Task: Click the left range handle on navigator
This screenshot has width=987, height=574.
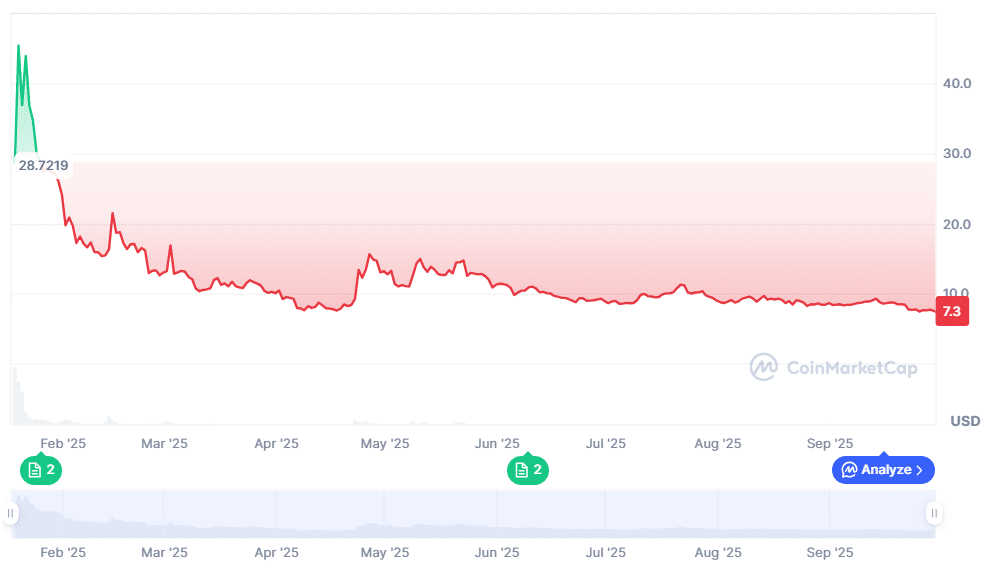Action: [x=11, y=514]
